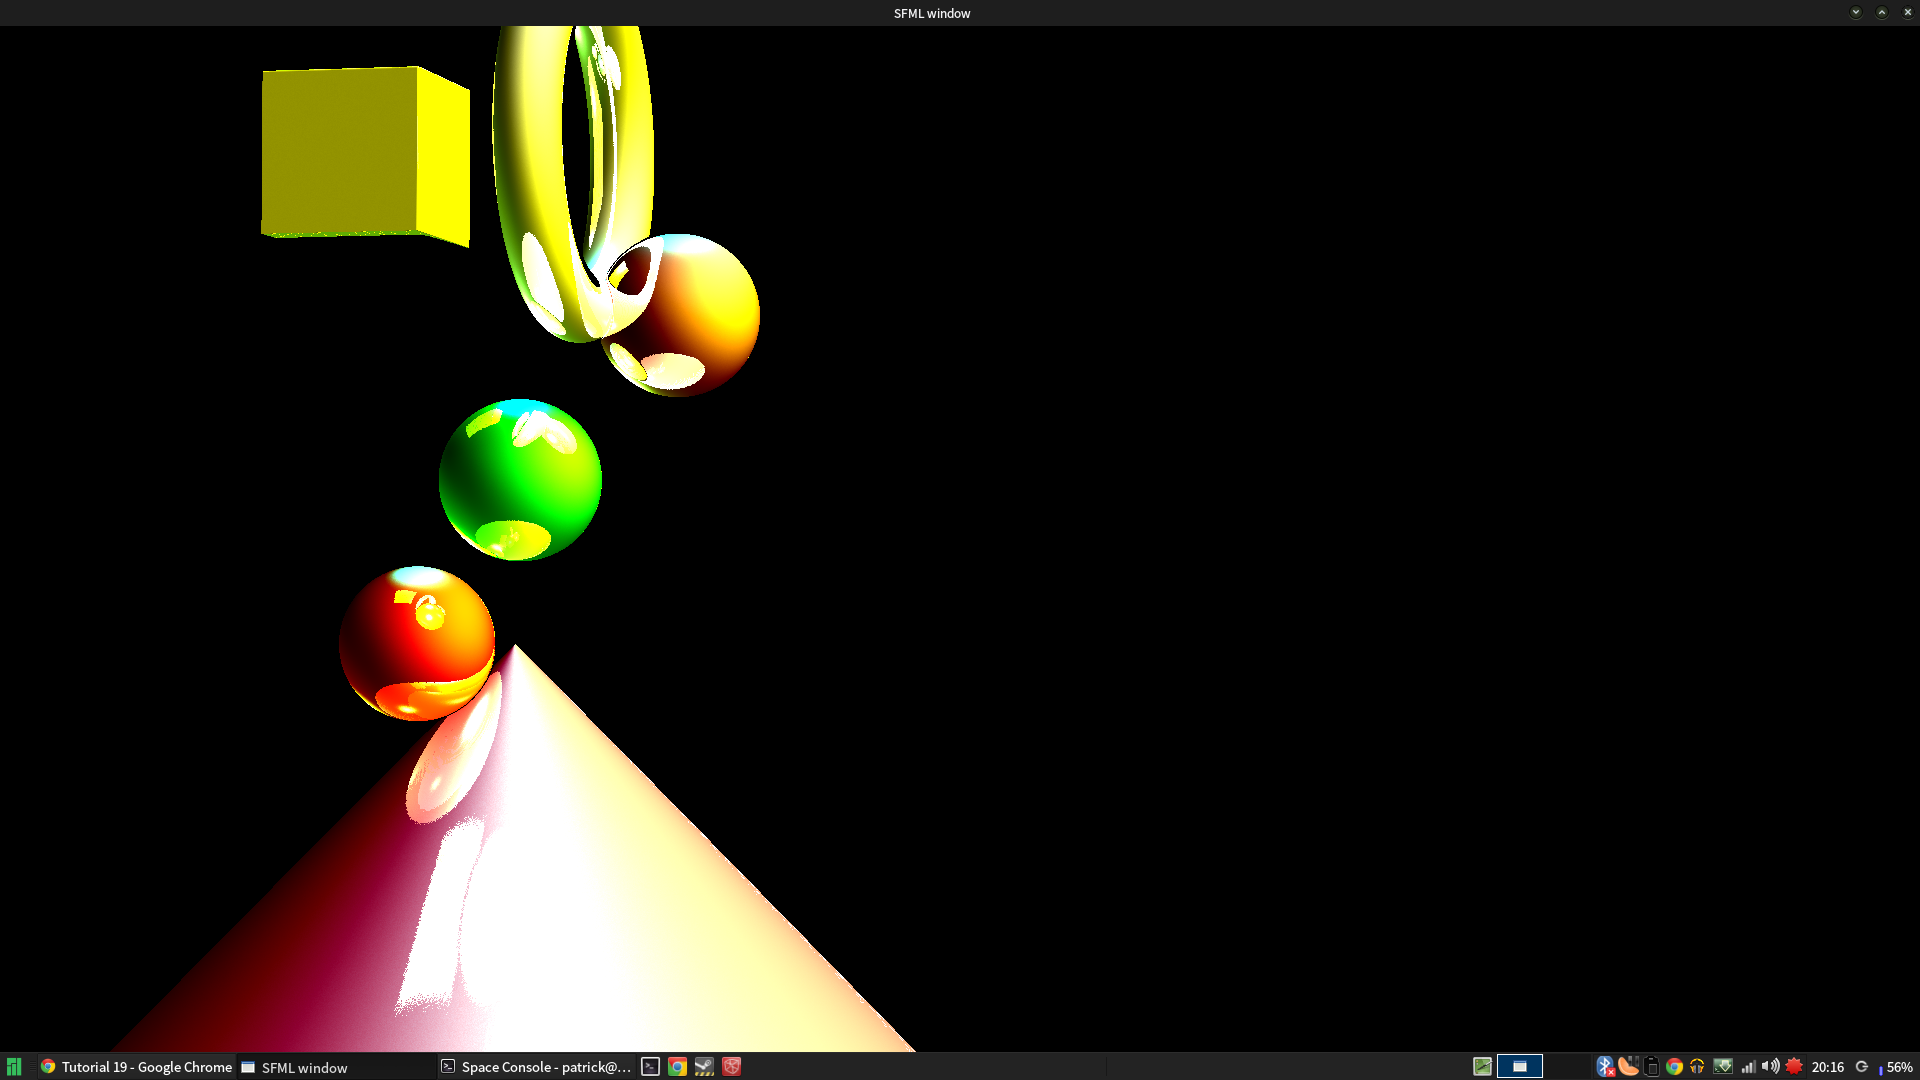Click the clipboard manager tray icon
The height and width of the screenshot is (1080, 1920).
1652,1067
